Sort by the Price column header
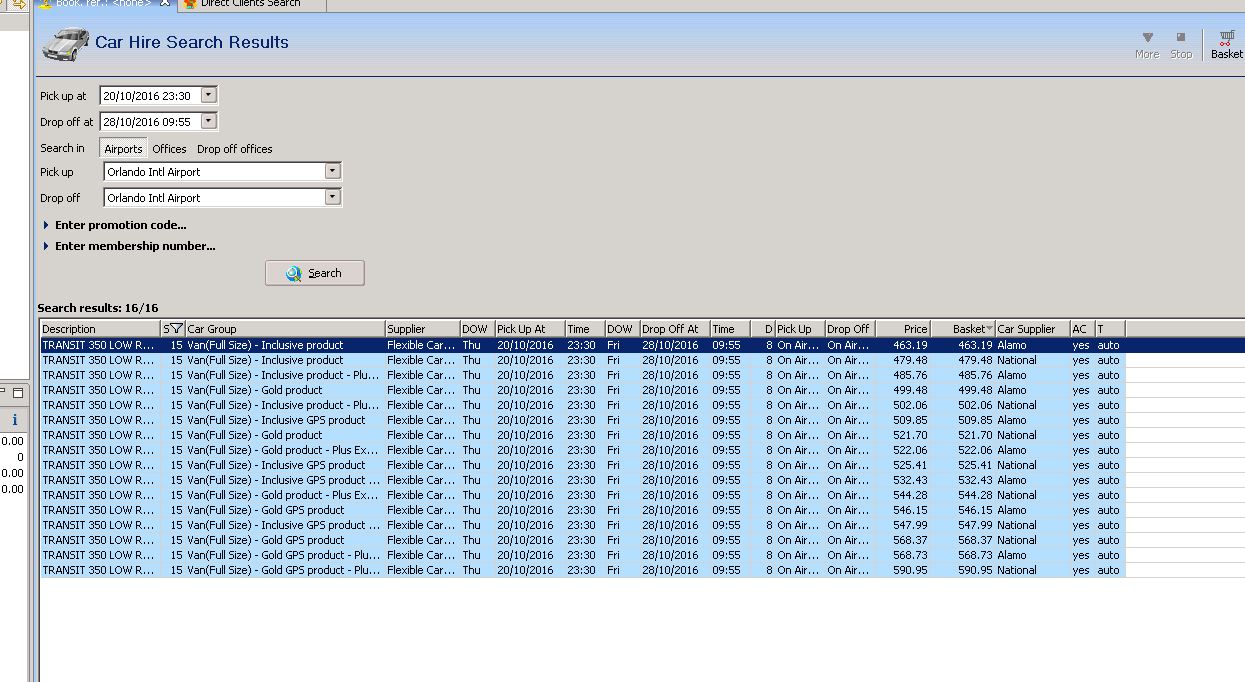Viewport: 1245px width, 682px height. coord(903,328)
